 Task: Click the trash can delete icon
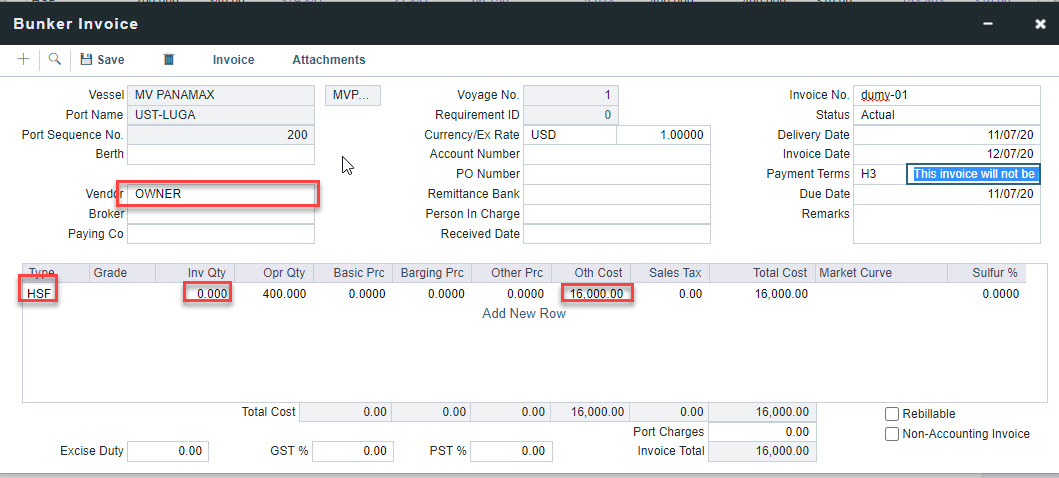(169, 60)
